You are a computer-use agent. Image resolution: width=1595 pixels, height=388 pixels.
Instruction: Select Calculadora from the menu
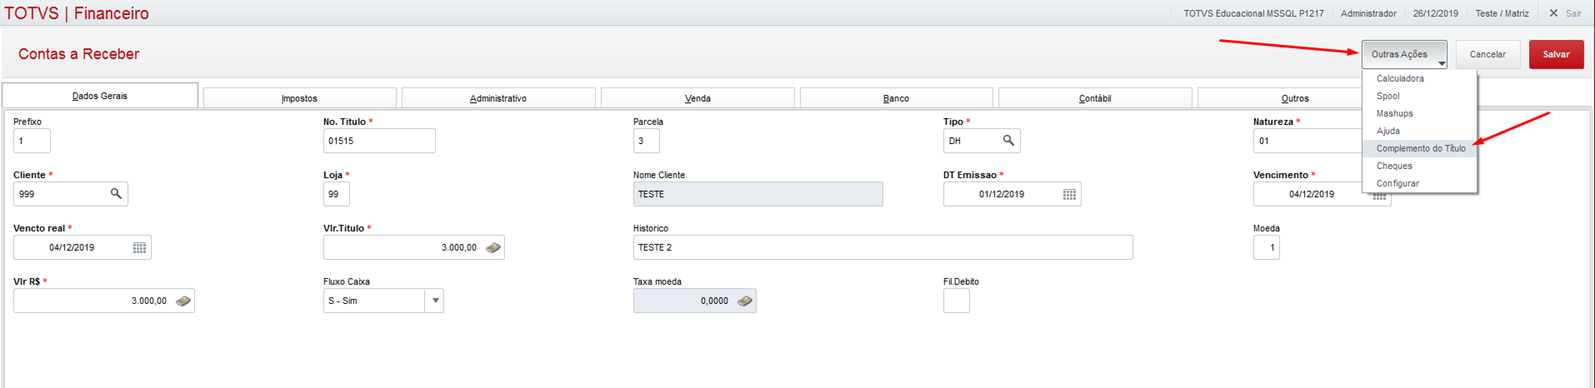pos(1400,79)
